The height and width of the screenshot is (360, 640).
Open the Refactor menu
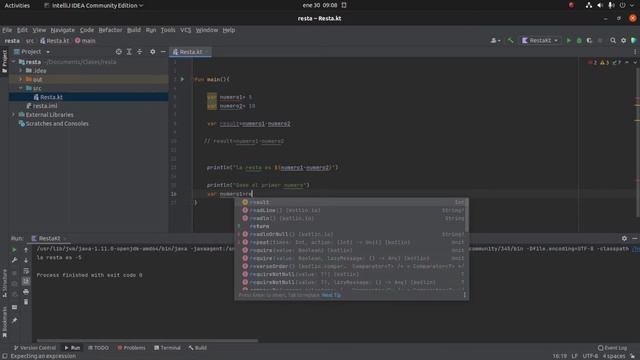pyautogui.click(x=110, y=30)
